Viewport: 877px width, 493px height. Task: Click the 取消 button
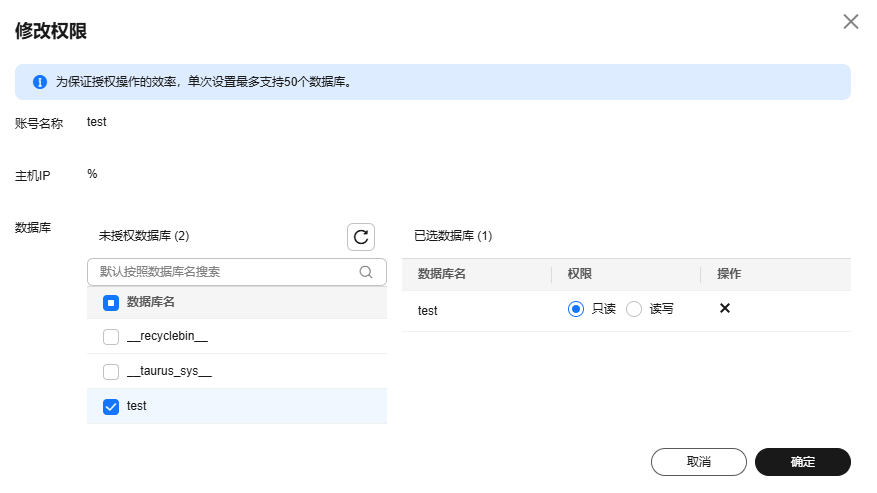(698, 462)
